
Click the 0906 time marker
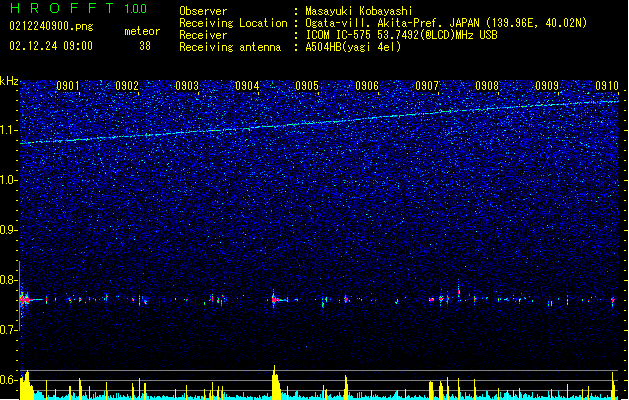tap(367, 86)
